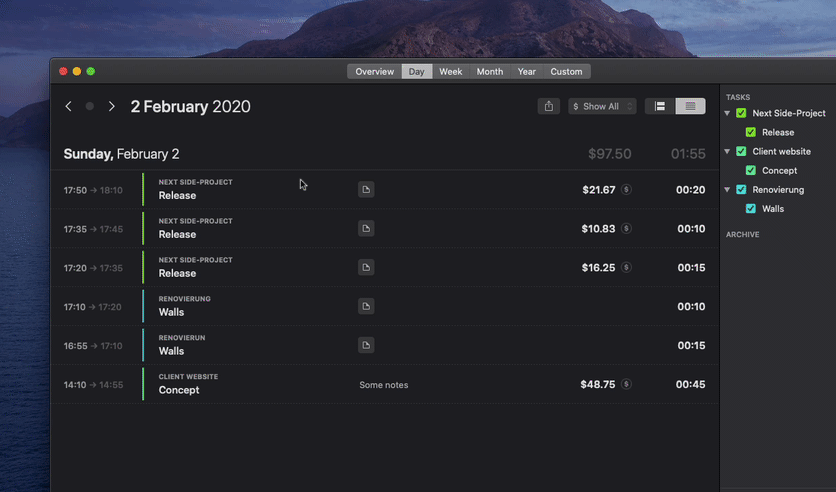
Task: Switch to the compact list view icon
Action: pyautogui.click(x=690, y=106)
